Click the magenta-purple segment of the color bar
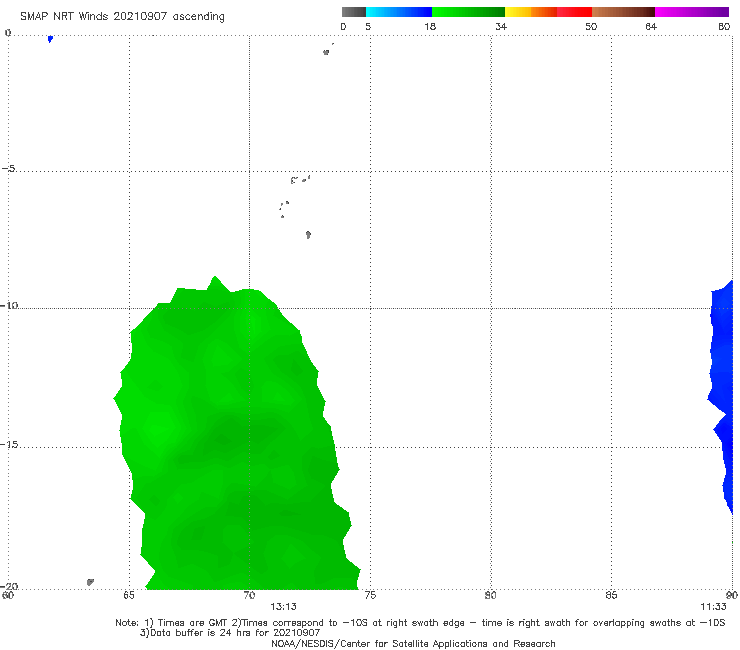This screenshot has width=740, height=650. 692,12
